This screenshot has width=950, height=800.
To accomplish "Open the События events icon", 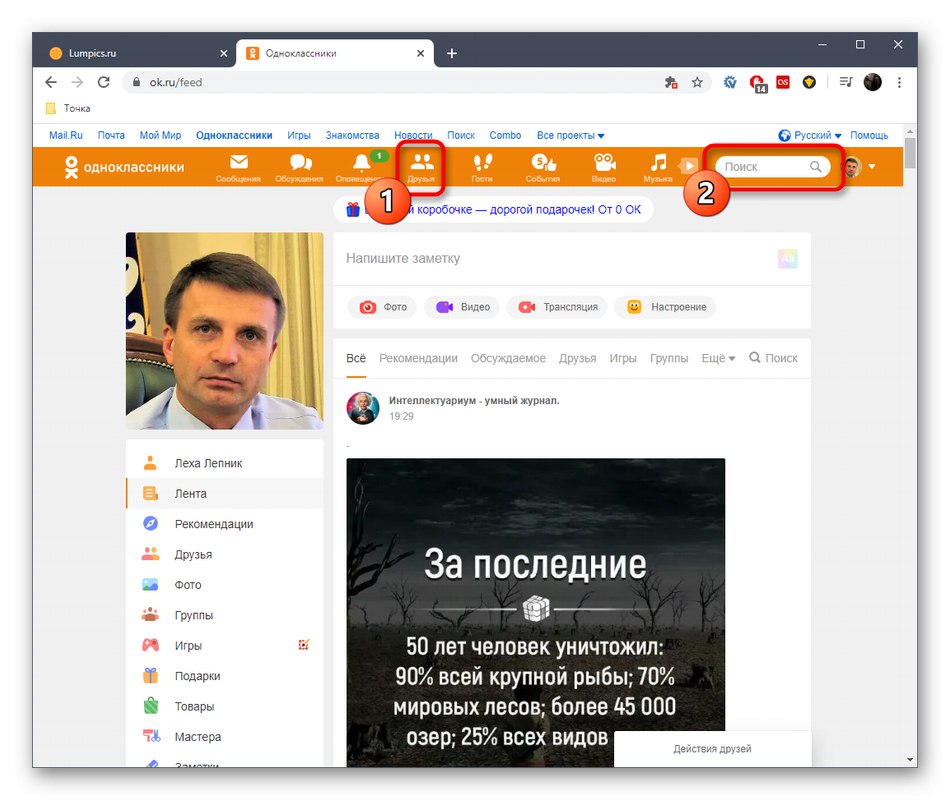I will point(542,165).
